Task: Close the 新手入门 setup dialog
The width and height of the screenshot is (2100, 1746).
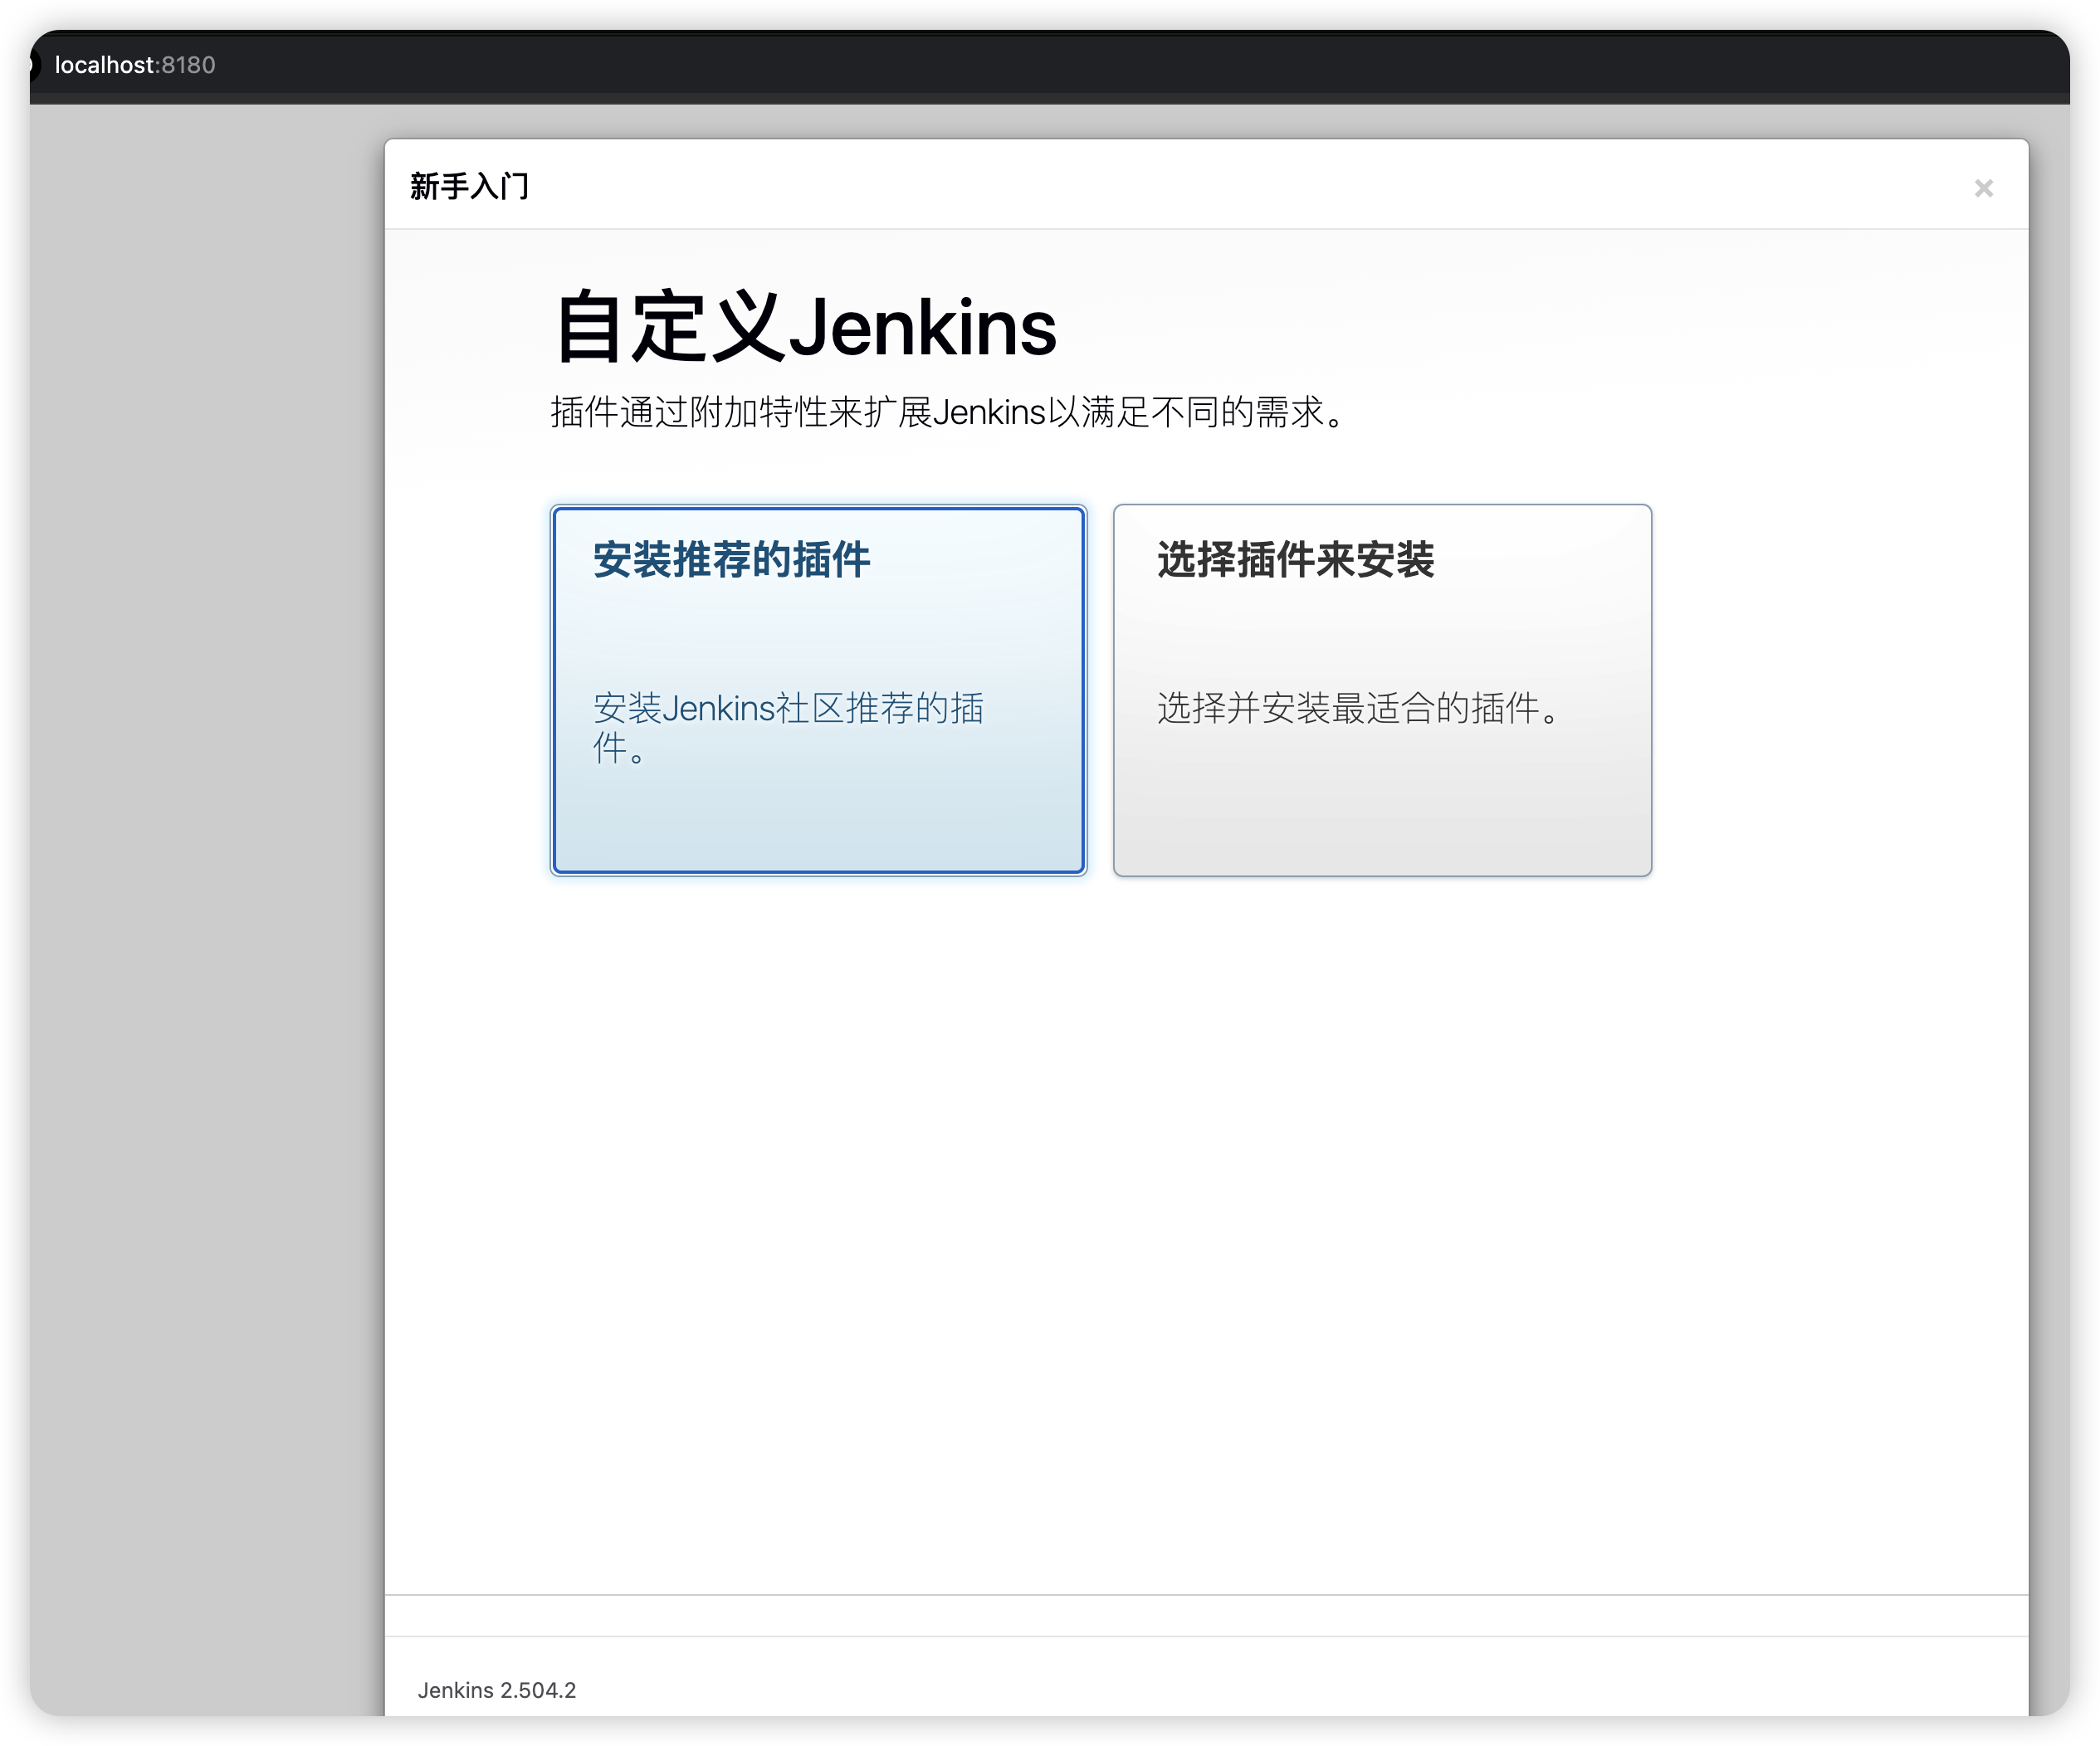Action: pyautogui.click(x=1983, y=188)
